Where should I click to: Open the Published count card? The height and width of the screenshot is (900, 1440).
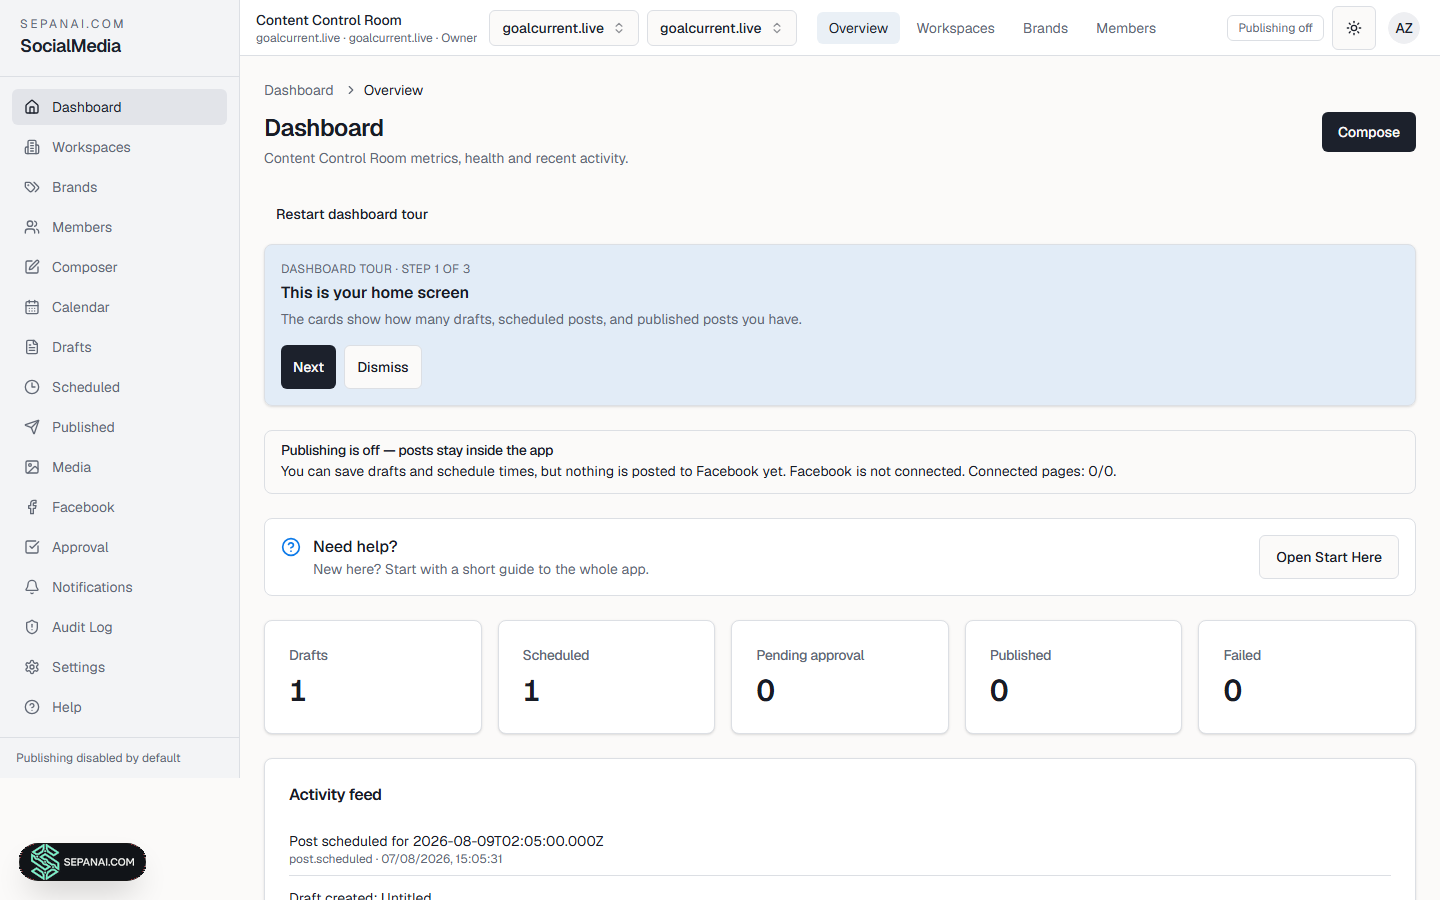1073,677
